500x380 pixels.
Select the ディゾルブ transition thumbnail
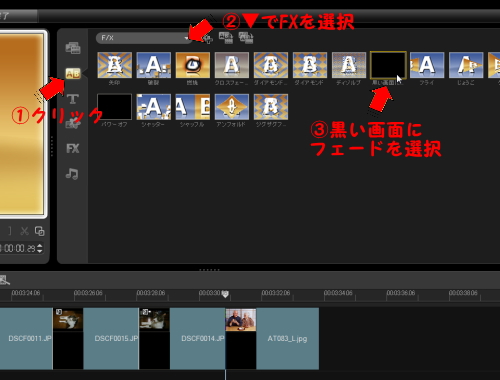click(349, 65)
